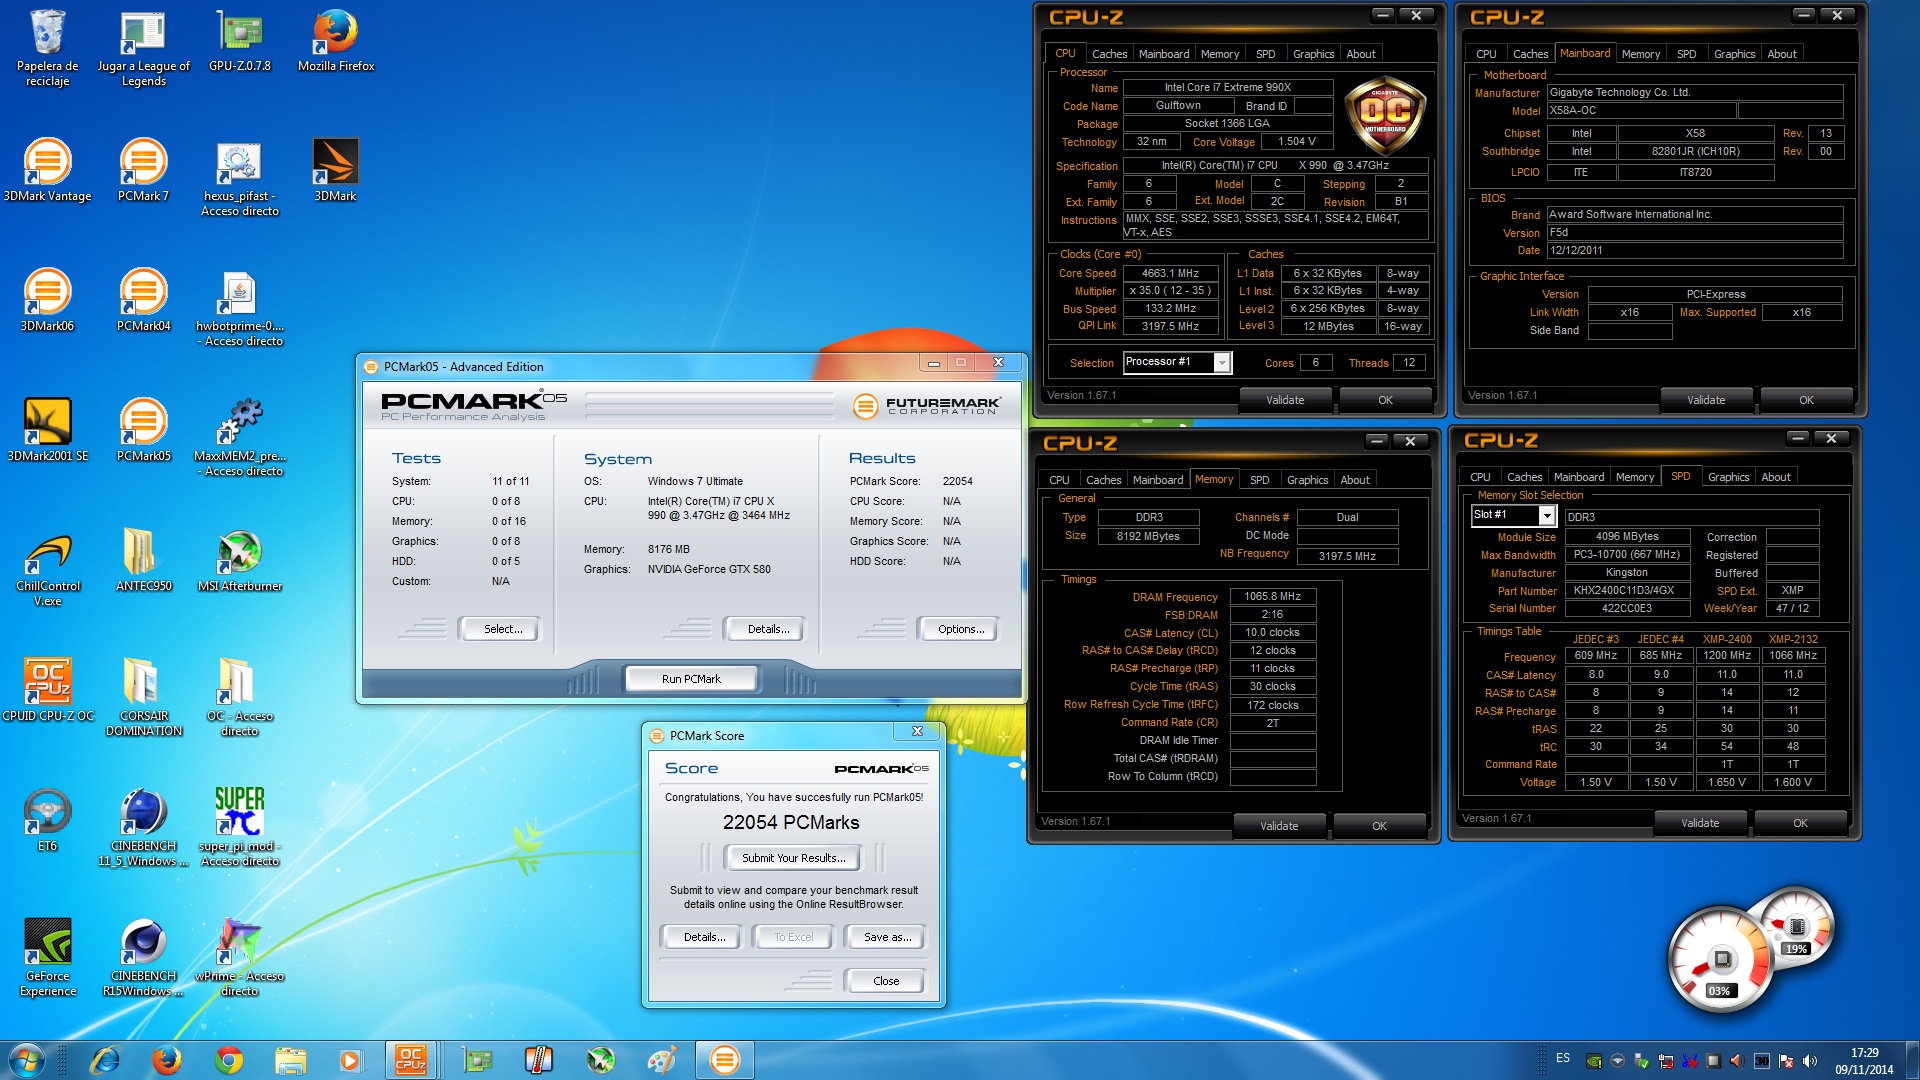The height and width of the screenshot is (1080, 1920).
Task: Open the PCMark 7 desktop icon
Action: click(x=143, y=171)
